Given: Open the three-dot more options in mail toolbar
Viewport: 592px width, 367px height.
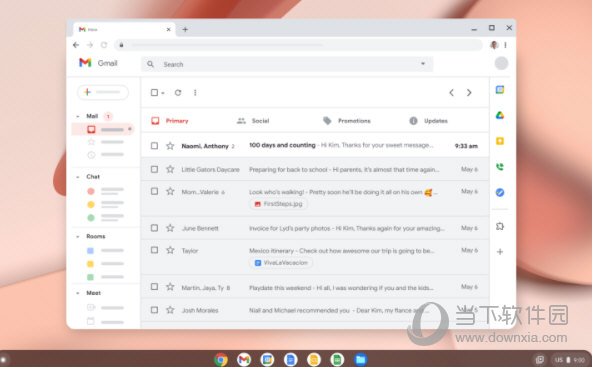Looking at the screenshot, I should [195, 93].
